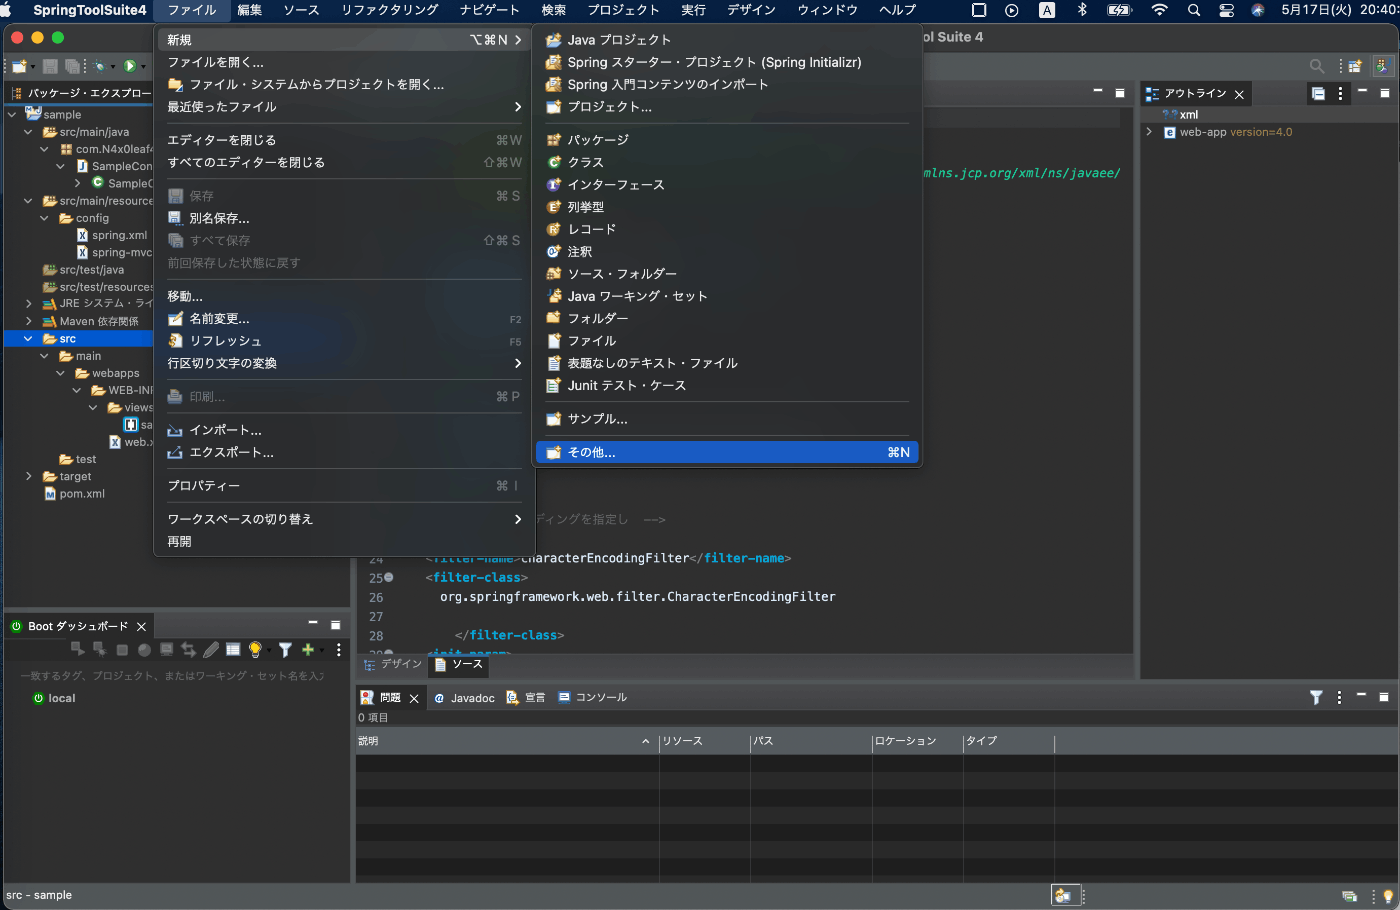The width and height of the screenshot is (1400, 910).
Task: Open macOS Control Center in menu bar
Action: tap(1227, 10)
